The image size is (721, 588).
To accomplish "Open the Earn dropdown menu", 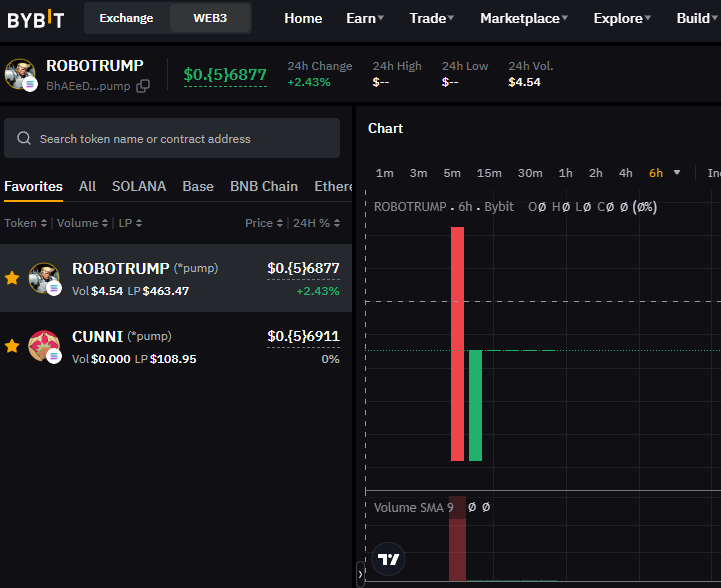I will [x=365, y=18].
